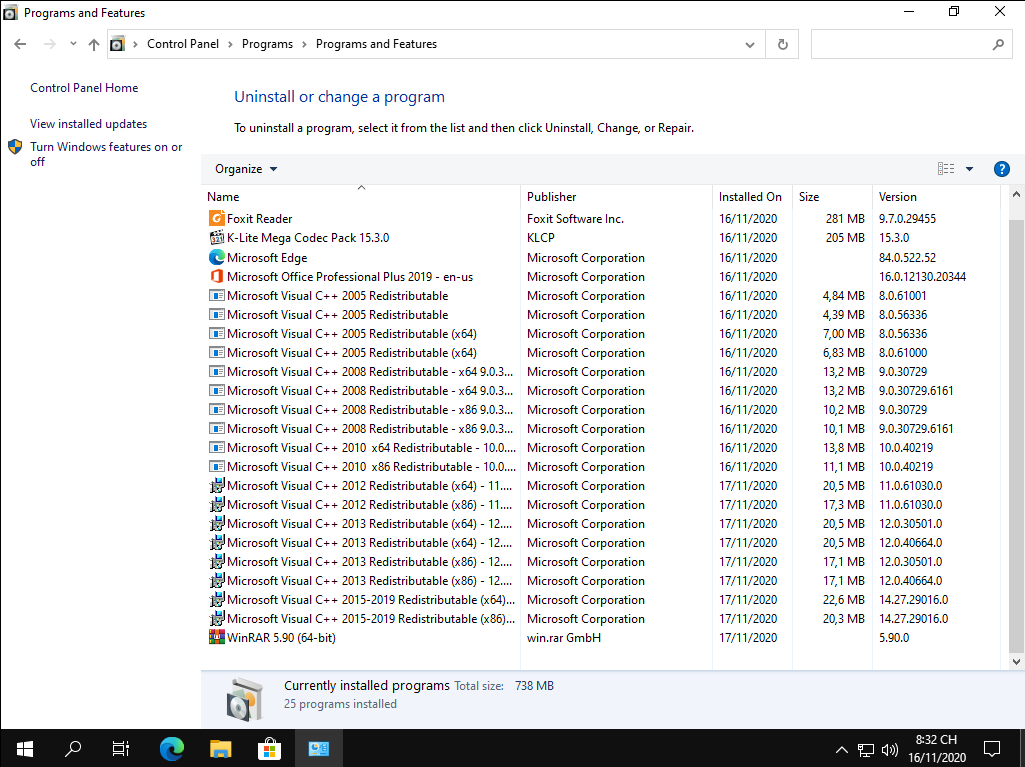1025x767 pixels.
Task: Click the 281 MB size cell
Action: point(845,218)
